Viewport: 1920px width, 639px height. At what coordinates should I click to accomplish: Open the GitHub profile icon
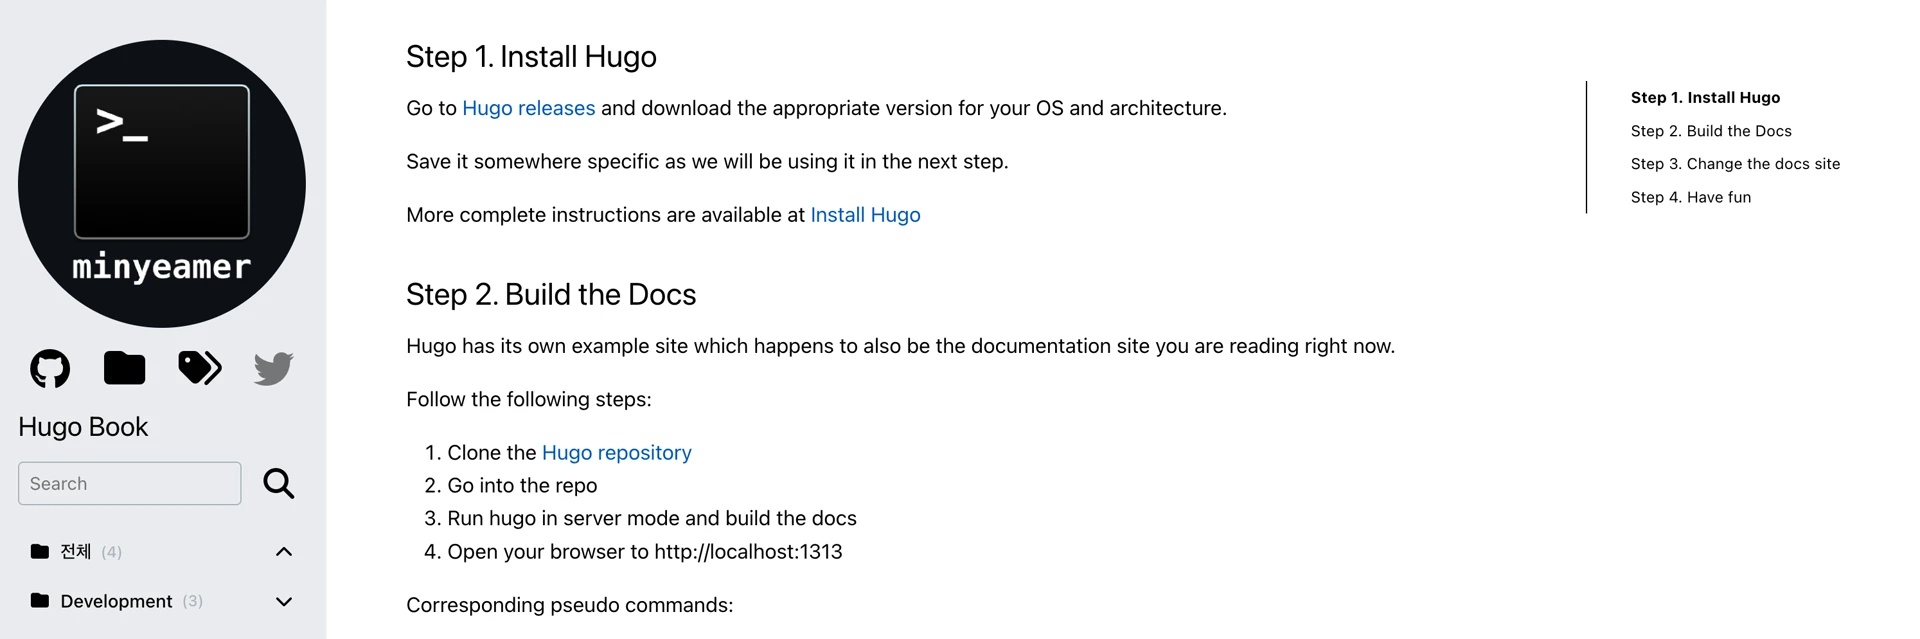[x=50, y=368]
